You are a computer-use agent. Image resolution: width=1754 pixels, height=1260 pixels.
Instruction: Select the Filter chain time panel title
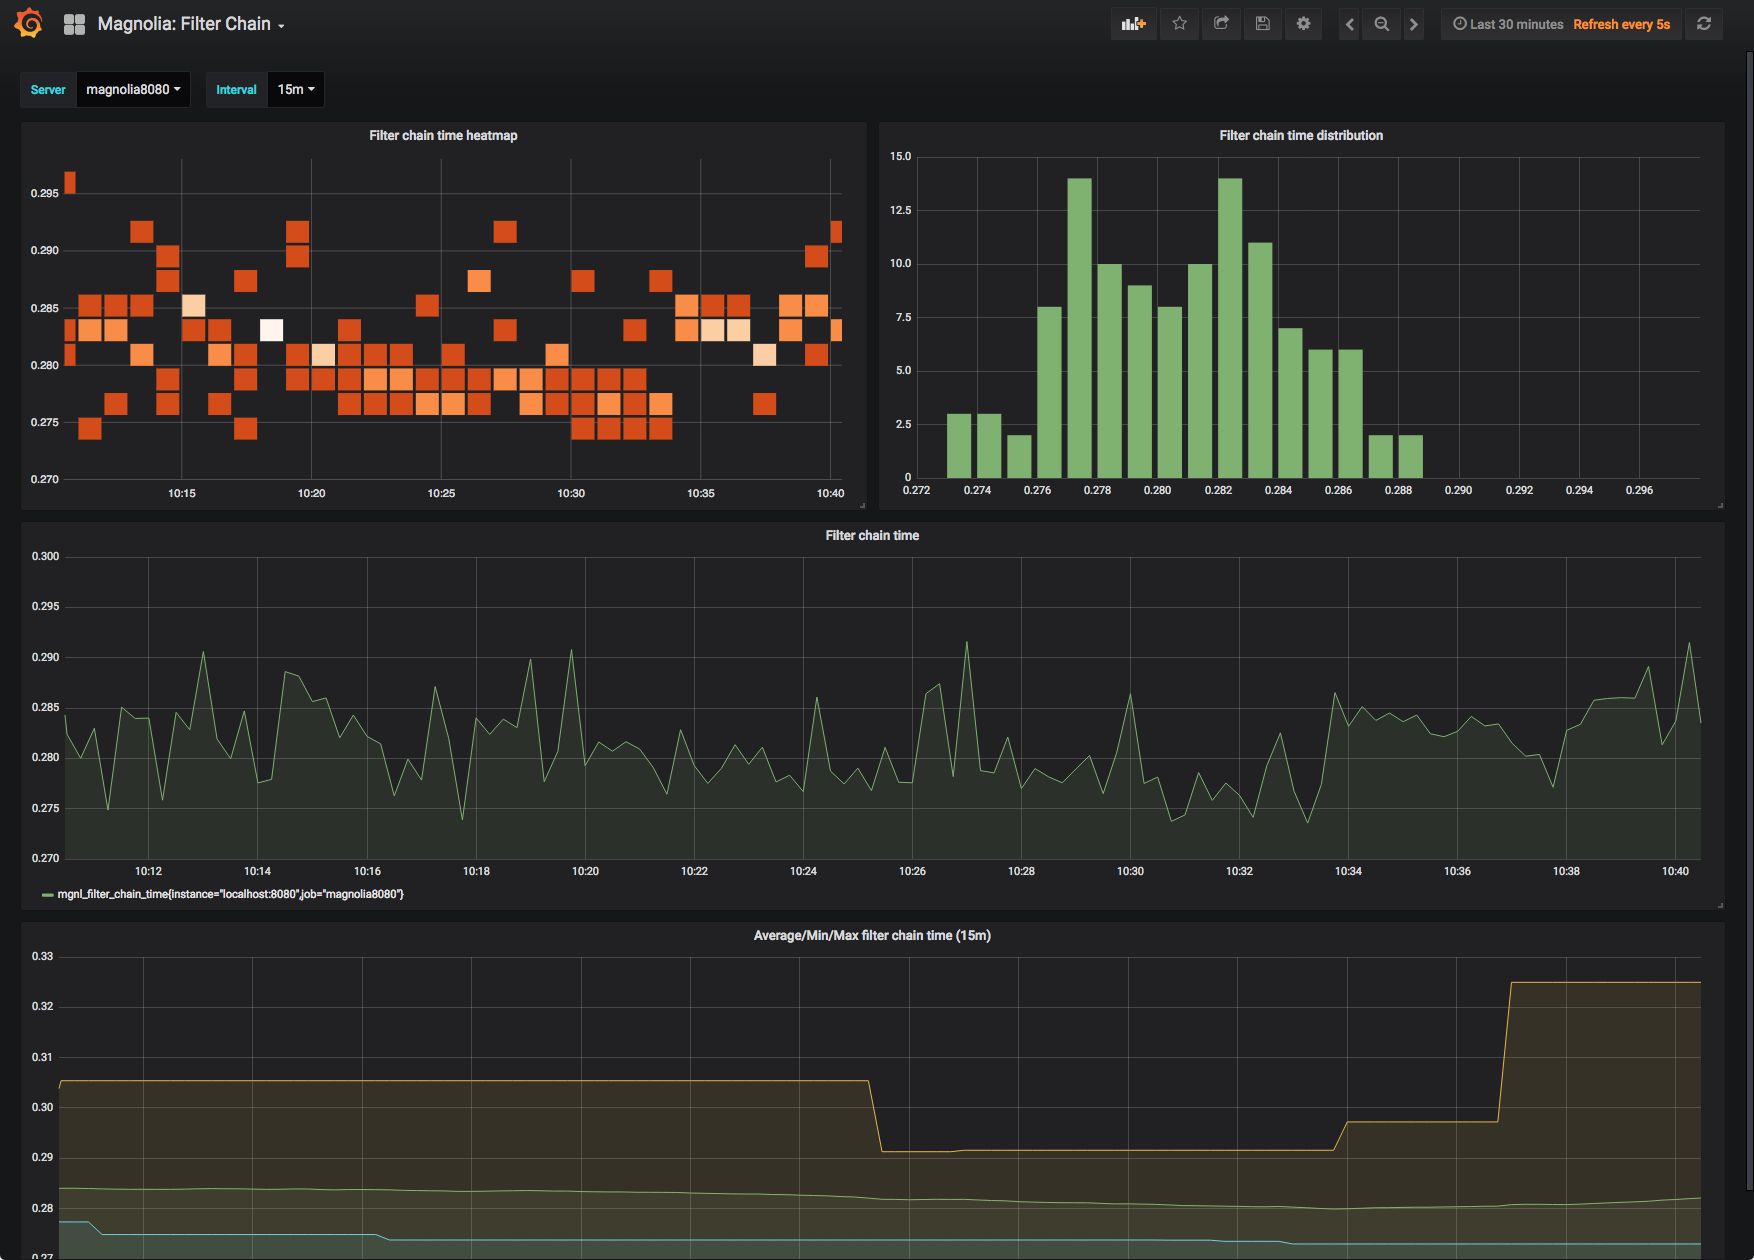pos(872,535)
